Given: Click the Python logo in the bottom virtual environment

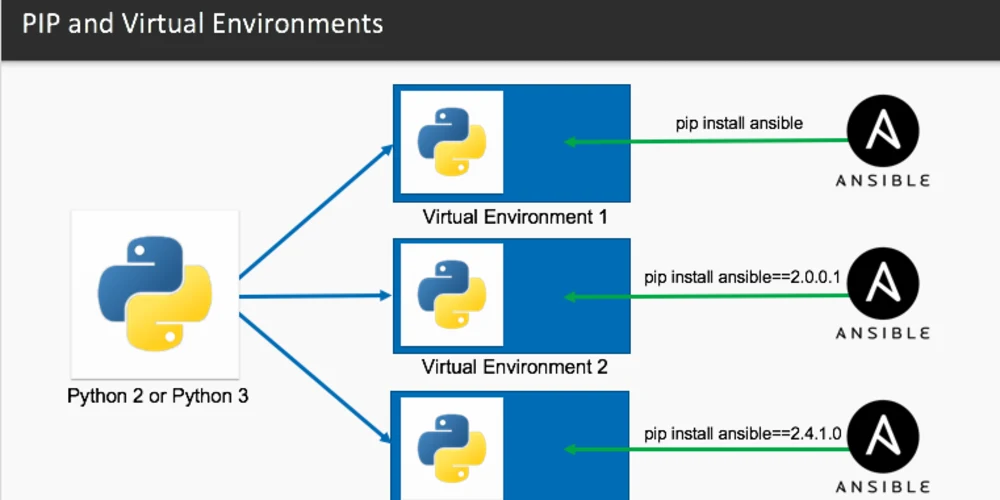Looking at the screenshot, I should coord(452,448).
